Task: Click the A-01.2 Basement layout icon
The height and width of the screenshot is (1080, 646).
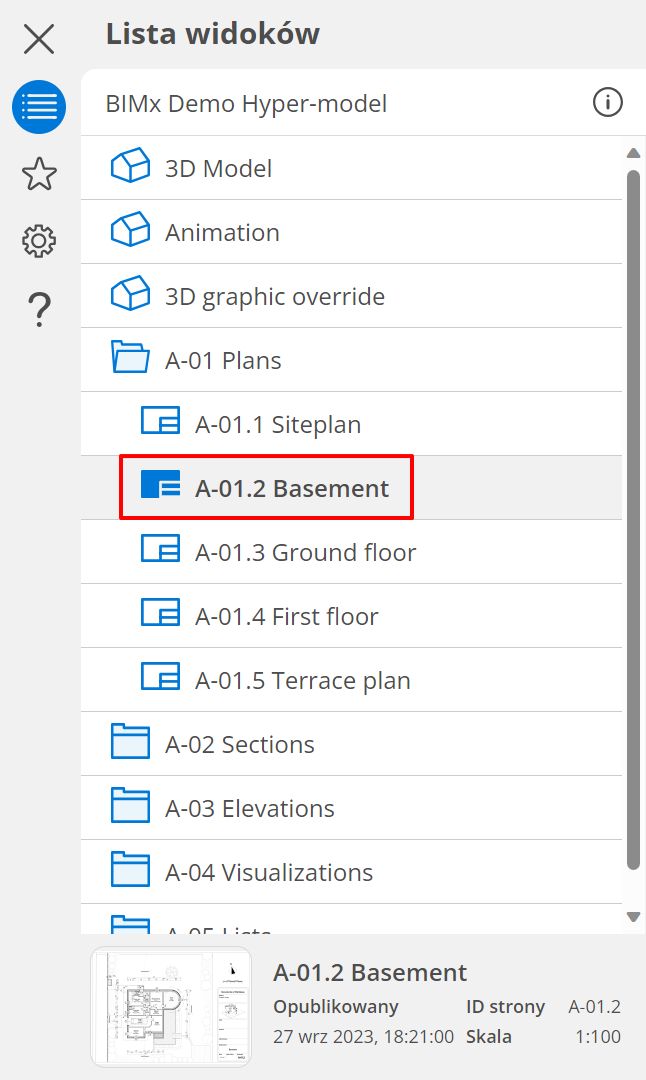Action: coord(160,488)
